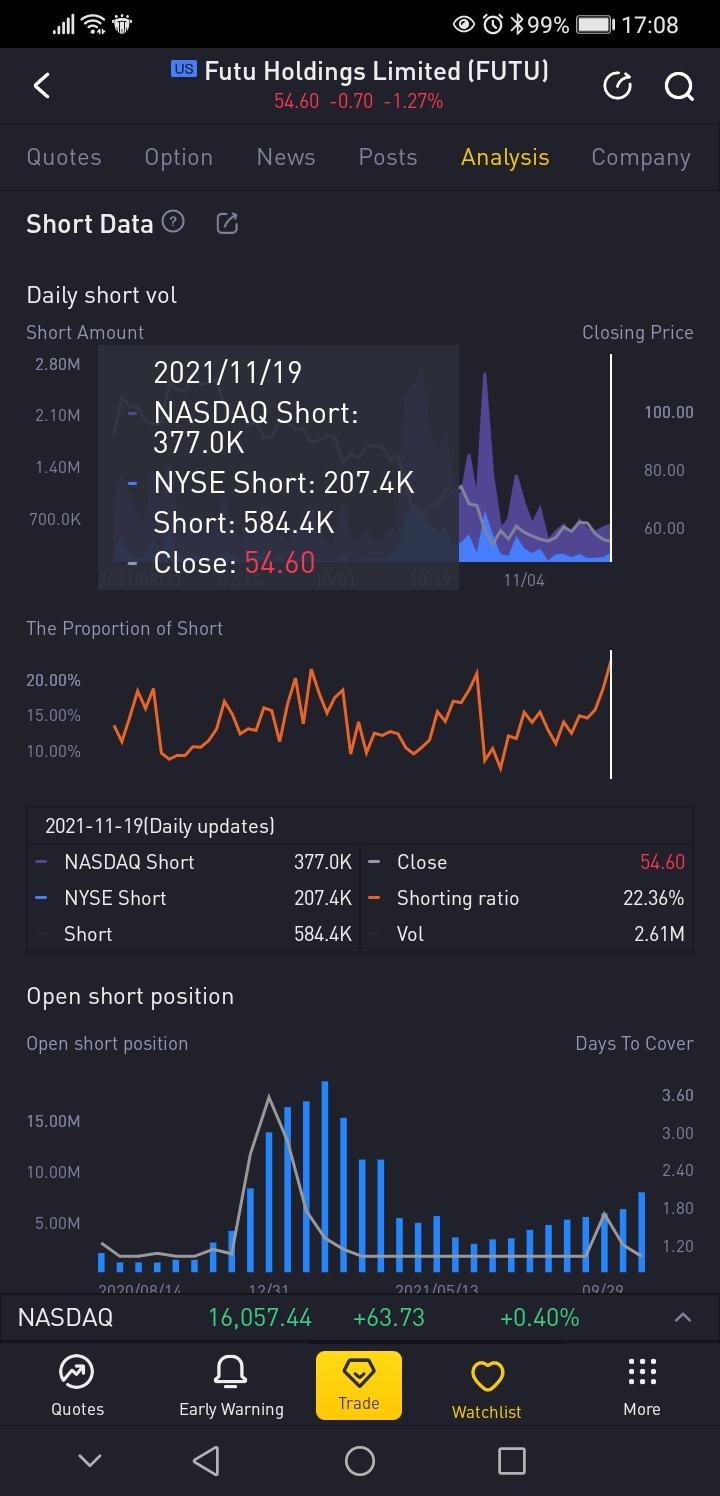Collapse keyboard with Android down chevron

click(90, 1461)
